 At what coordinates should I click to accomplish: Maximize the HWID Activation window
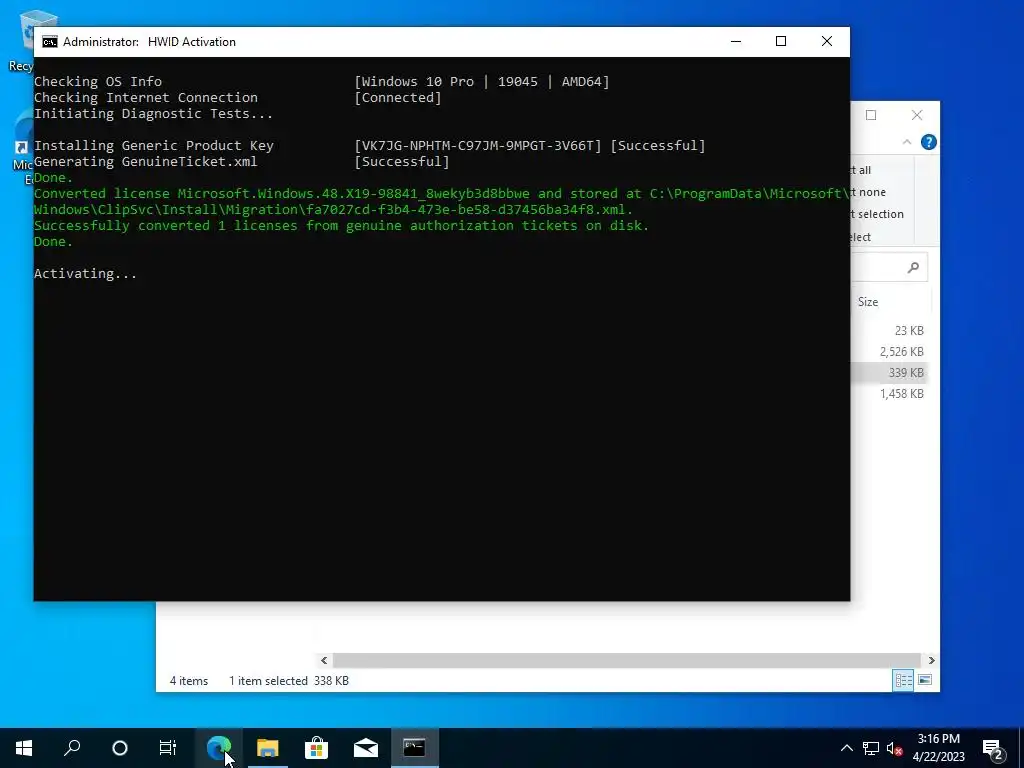pyautogui.click(x=781, y=42)
